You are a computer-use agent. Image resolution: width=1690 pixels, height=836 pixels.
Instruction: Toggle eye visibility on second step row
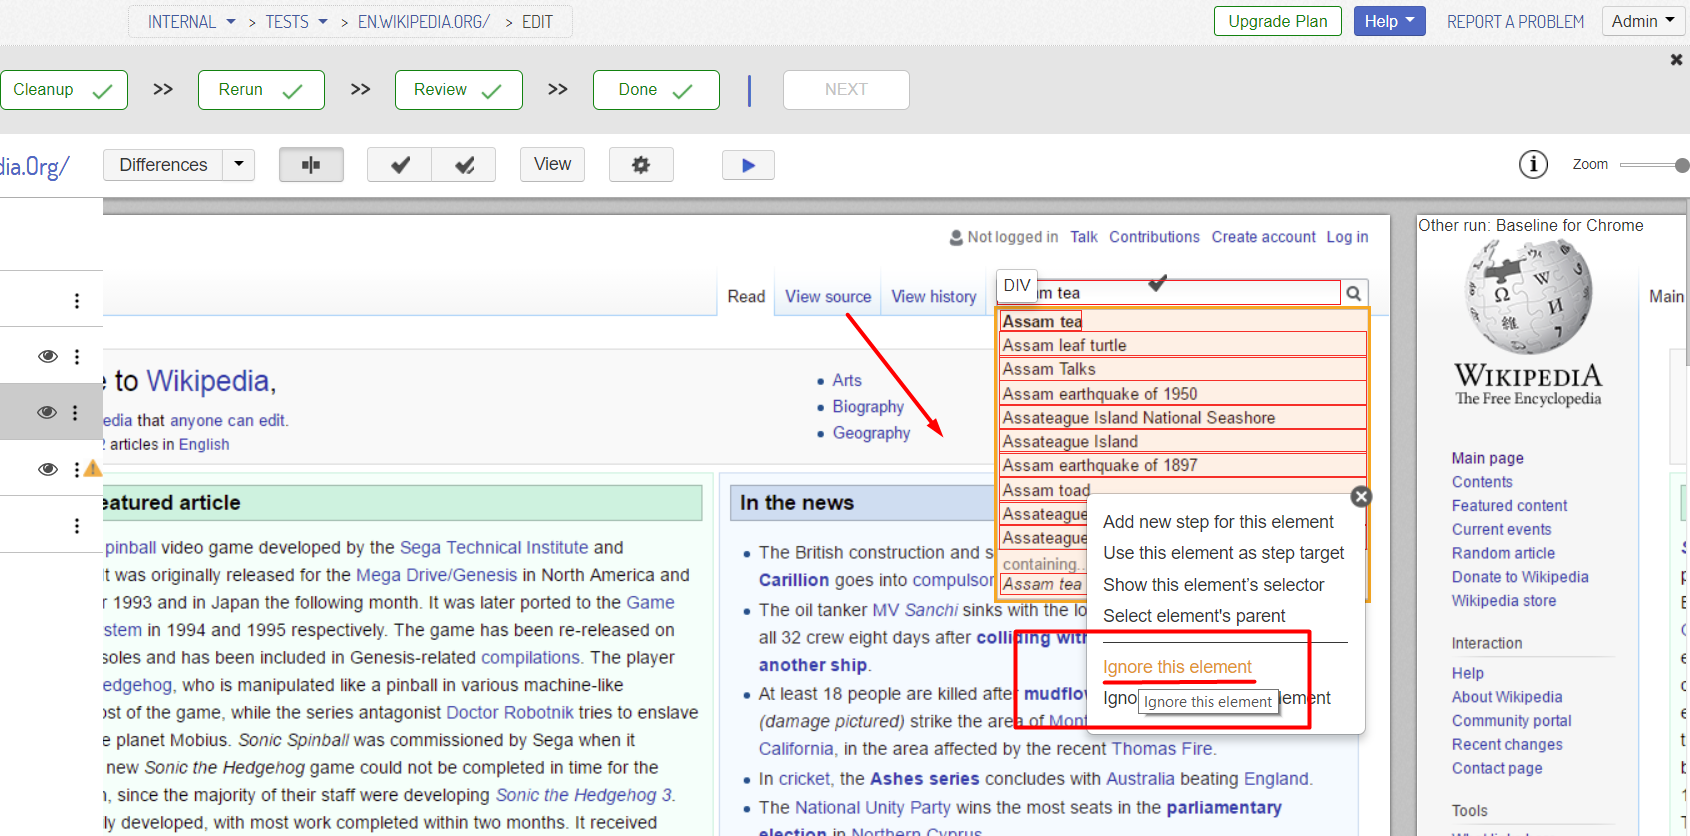[47, 356]
